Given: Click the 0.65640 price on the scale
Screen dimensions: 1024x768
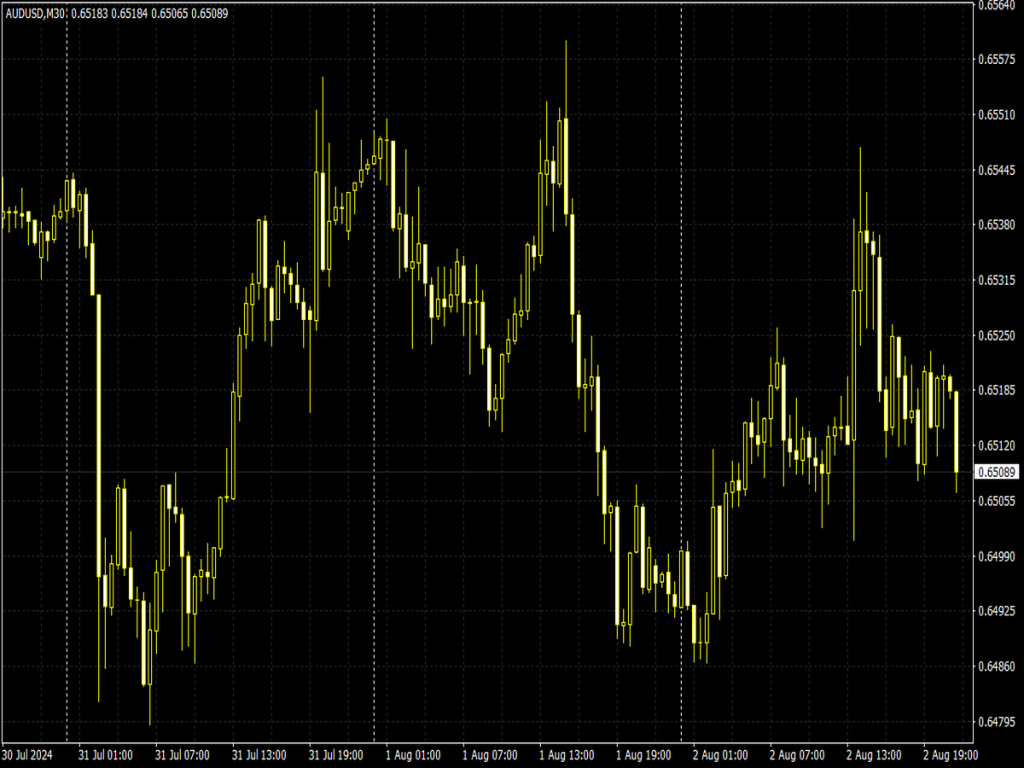Looking at the screenshot, I should click(x=997, y=7).
